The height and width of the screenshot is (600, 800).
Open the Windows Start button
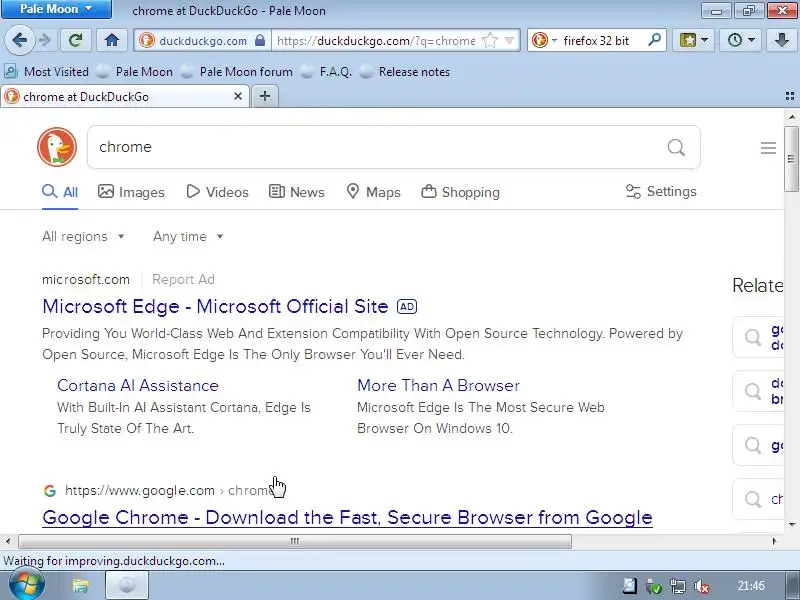point(27,585)
